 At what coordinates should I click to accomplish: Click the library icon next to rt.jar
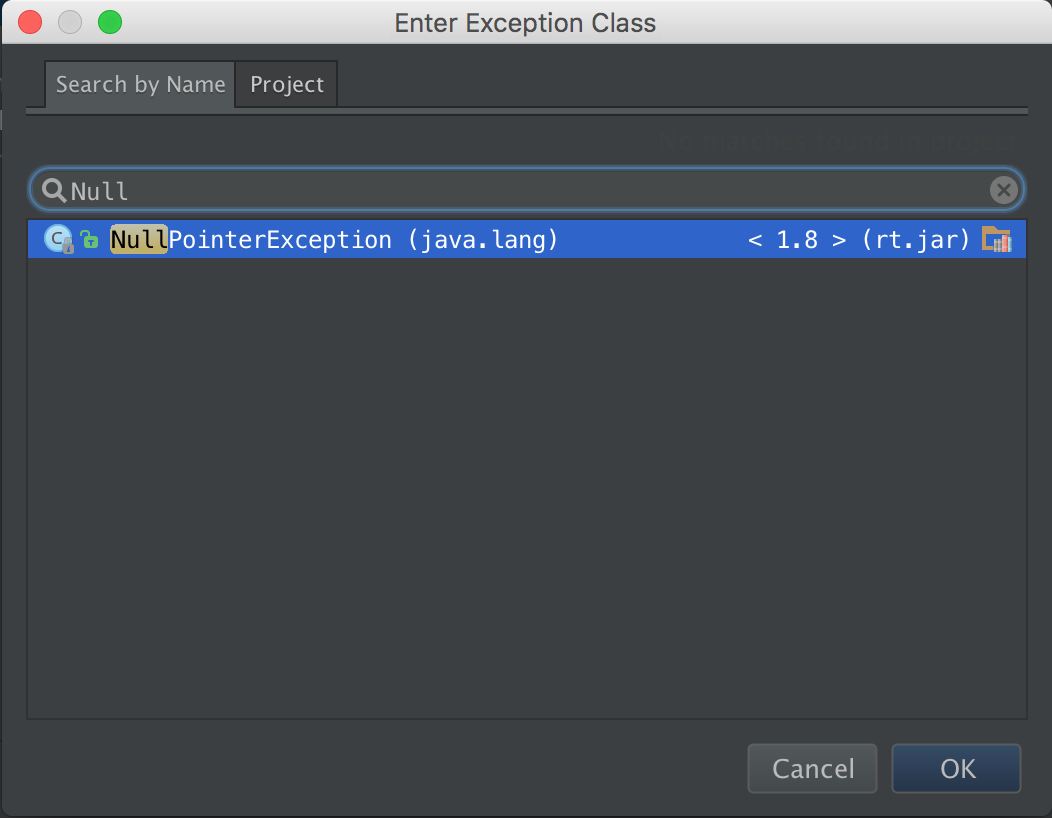tap(996, 239)
